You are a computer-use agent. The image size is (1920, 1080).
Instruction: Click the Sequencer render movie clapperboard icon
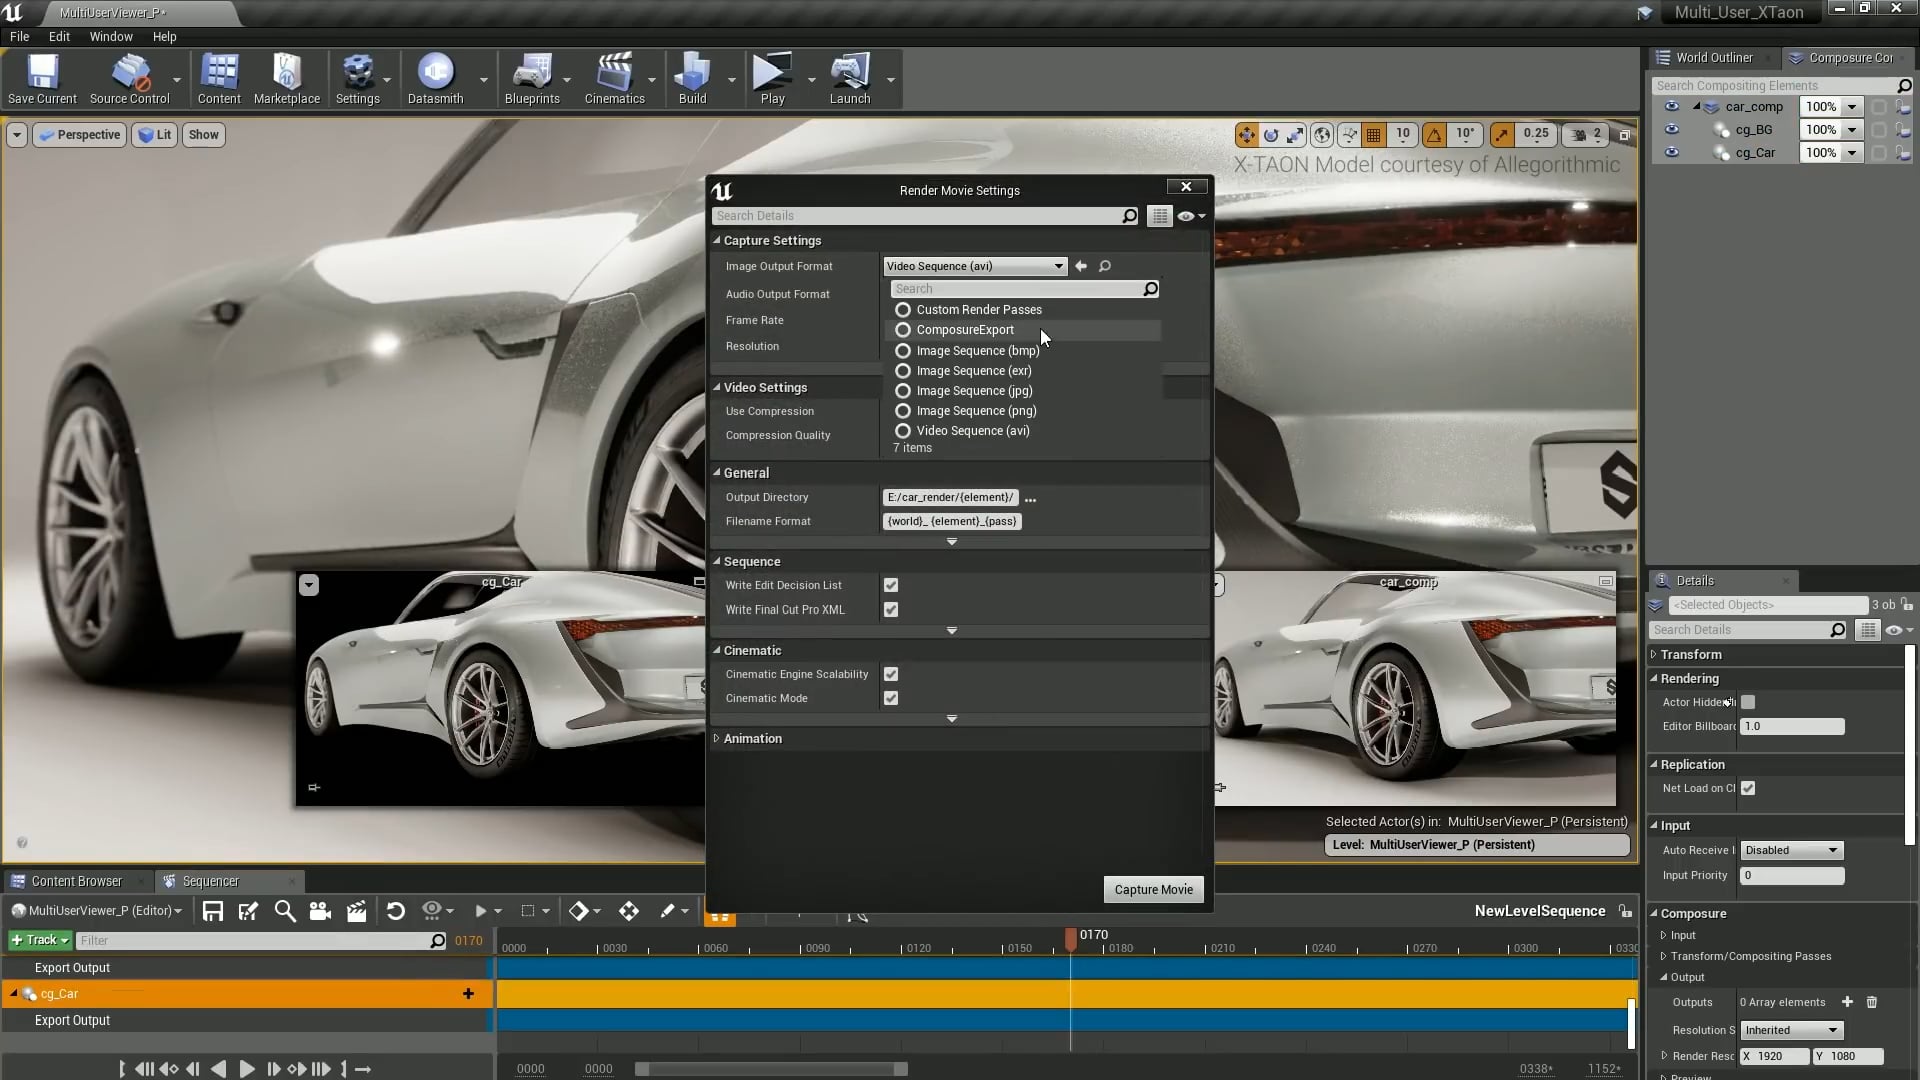356,911
